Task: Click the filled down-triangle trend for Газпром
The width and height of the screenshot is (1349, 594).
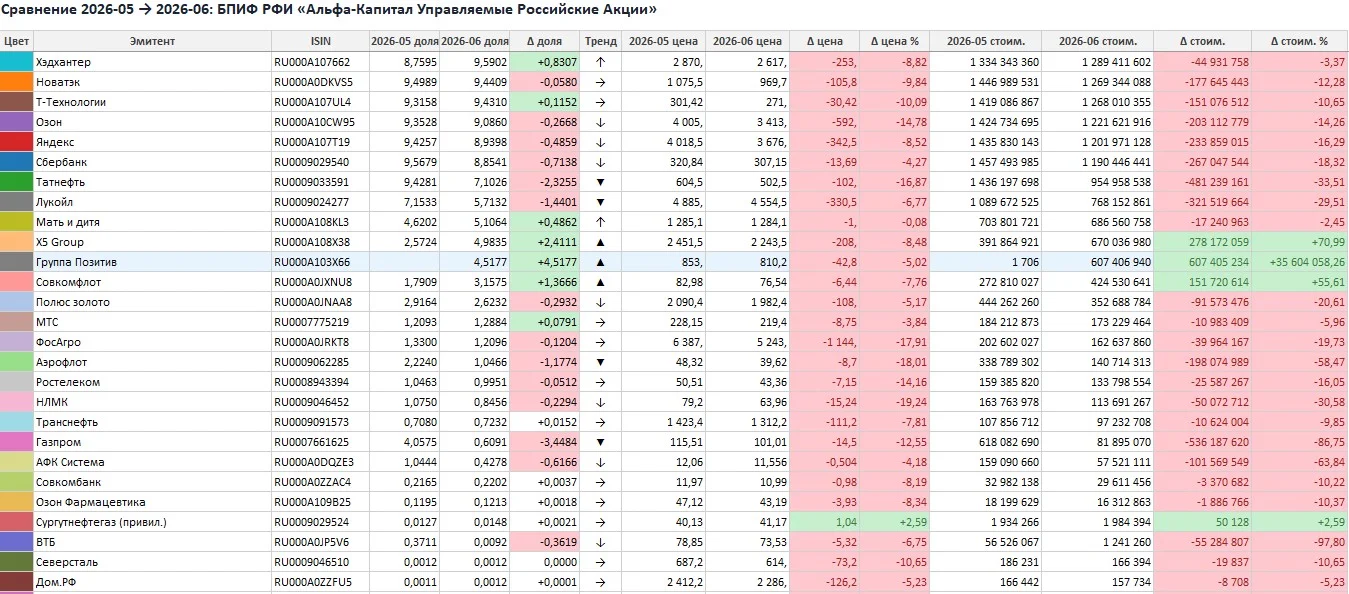Action: click(601, 442)
